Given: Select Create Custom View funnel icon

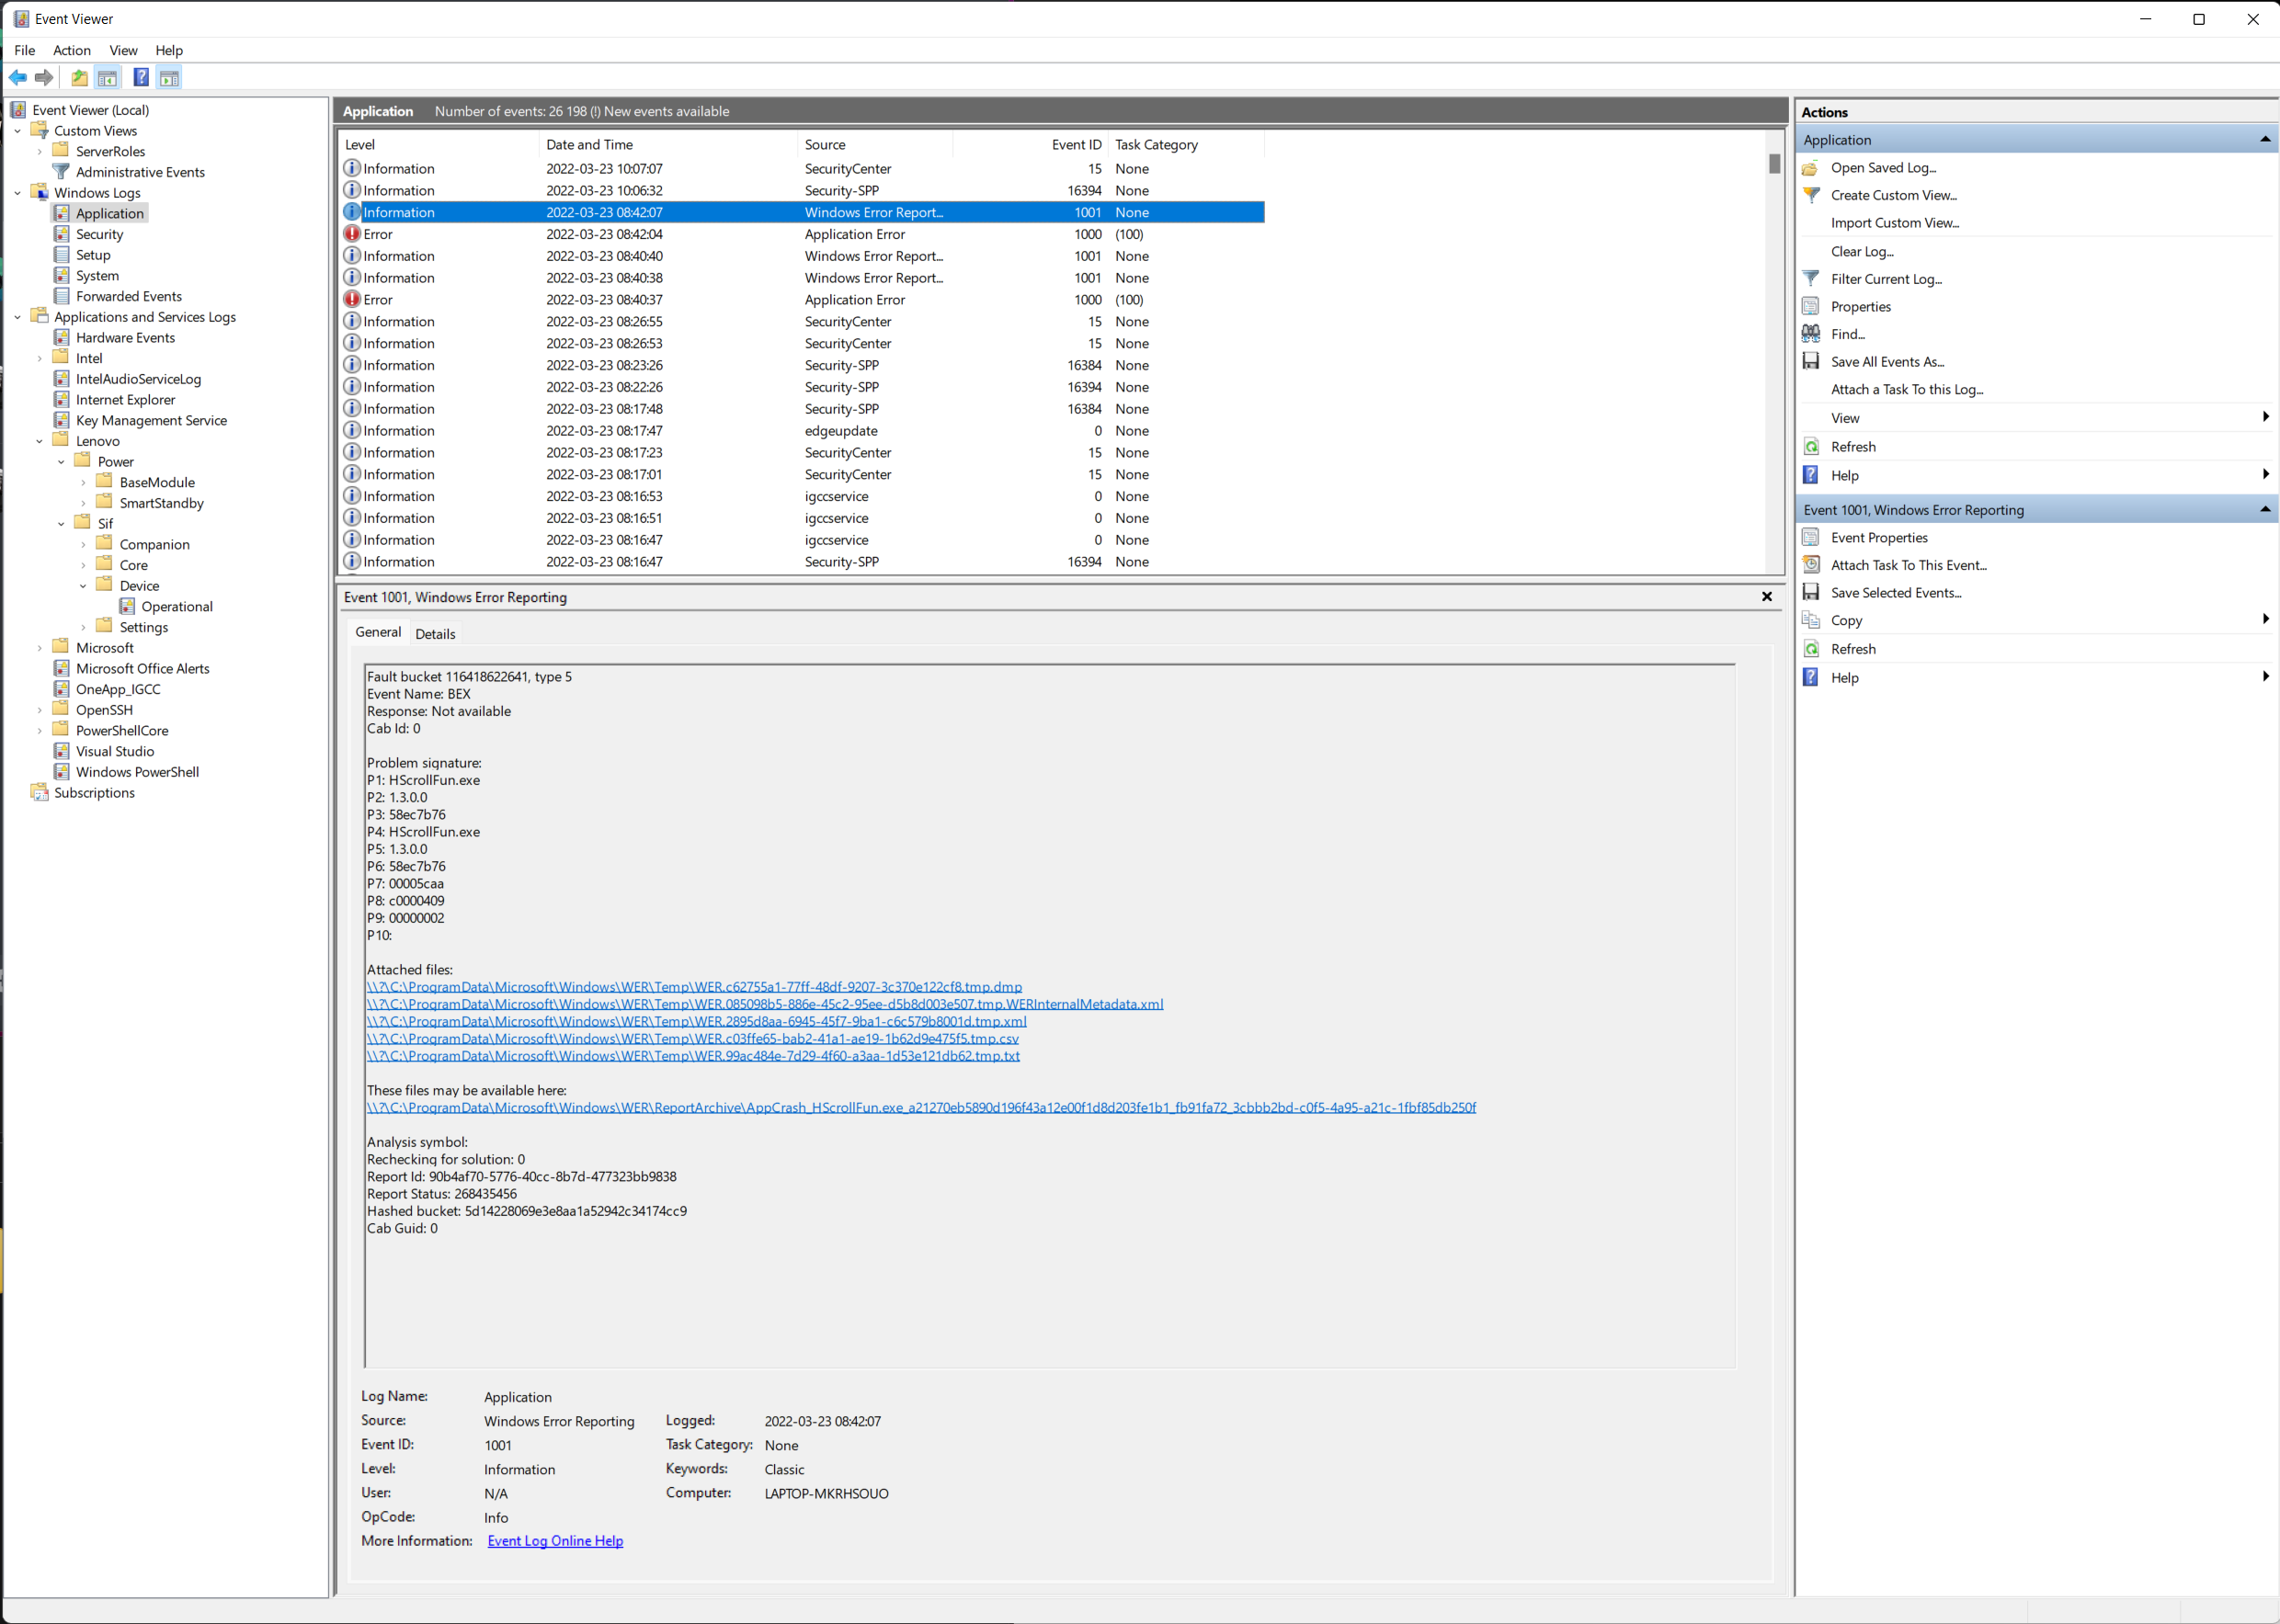Looking at the screenshot, I should tap(1810, 195).
